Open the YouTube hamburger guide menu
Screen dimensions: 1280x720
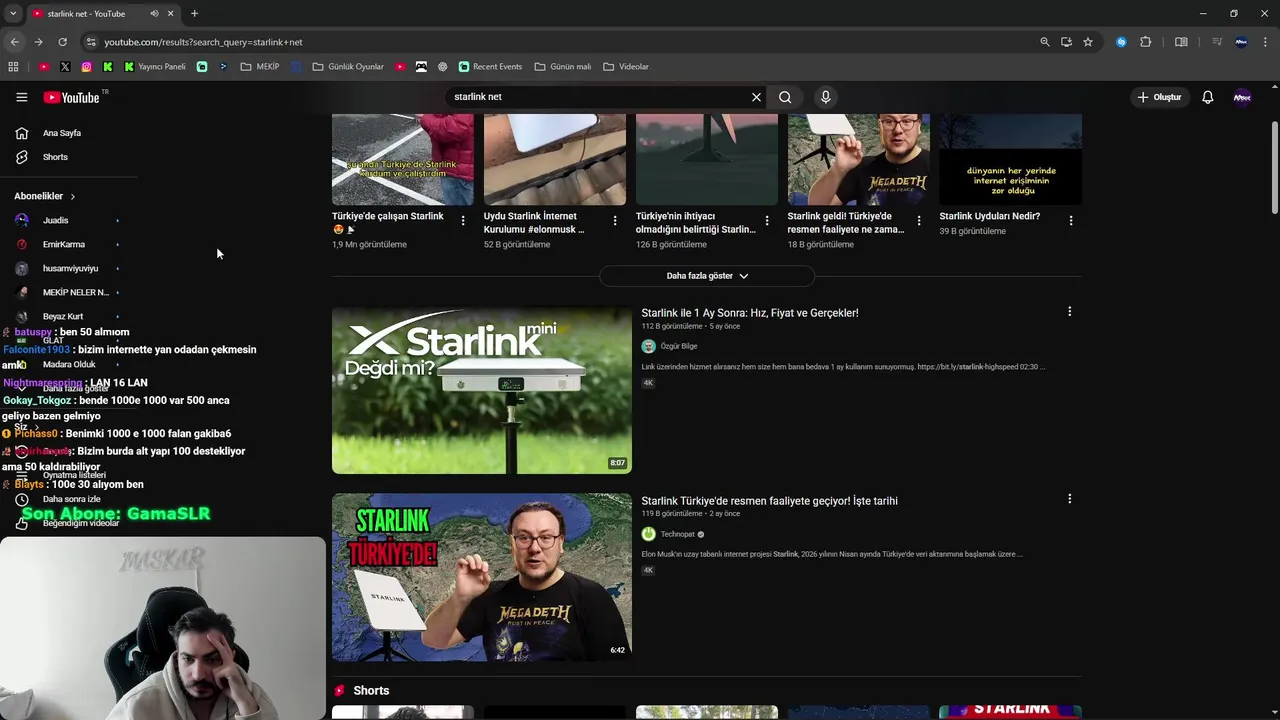coord(21,97)
